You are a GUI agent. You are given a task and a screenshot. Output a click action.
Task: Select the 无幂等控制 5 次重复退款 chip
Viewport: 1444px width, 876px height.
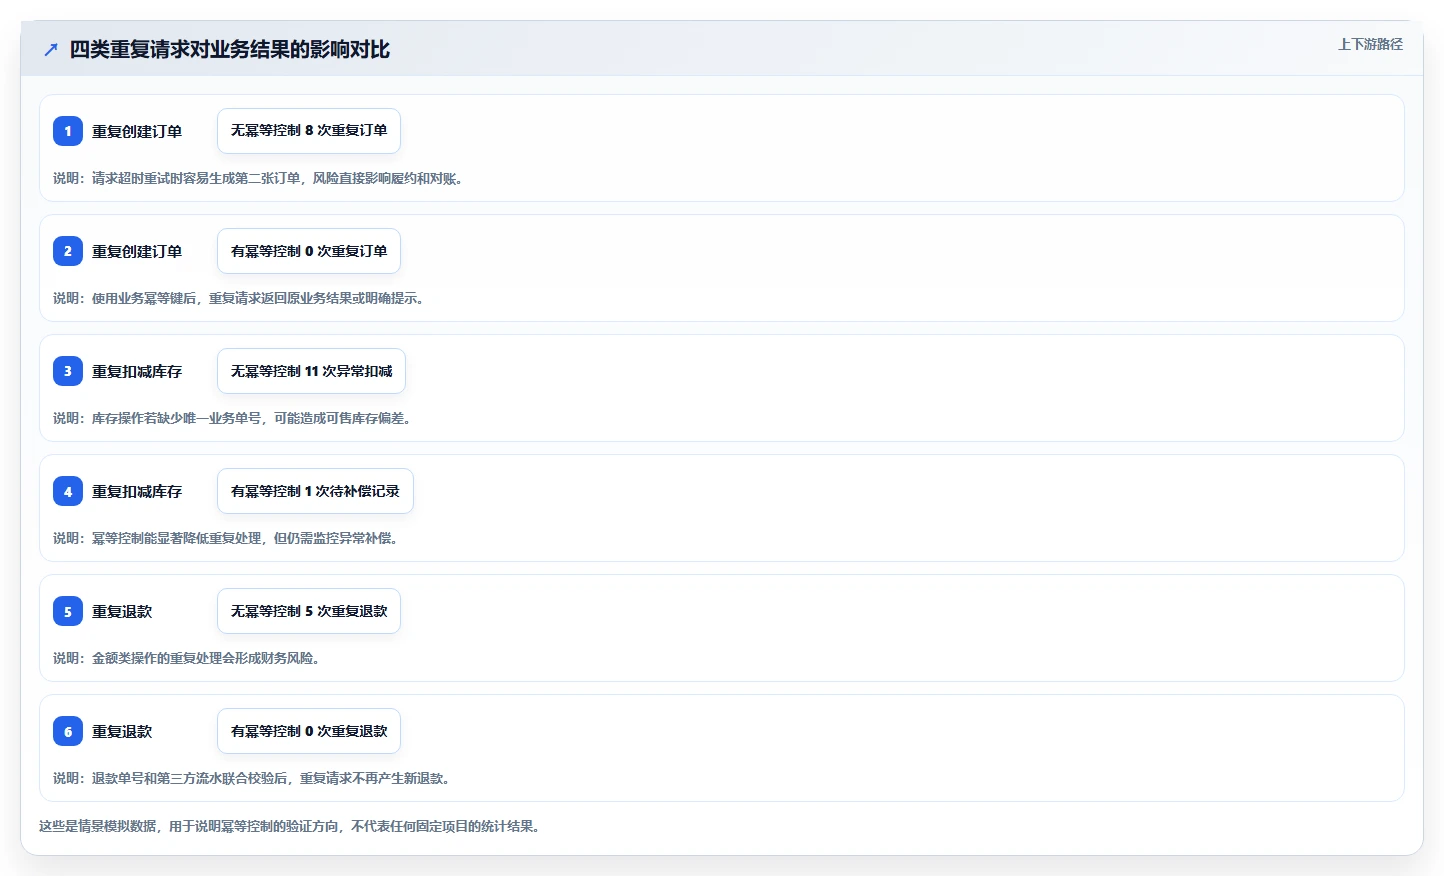[309, 611]
